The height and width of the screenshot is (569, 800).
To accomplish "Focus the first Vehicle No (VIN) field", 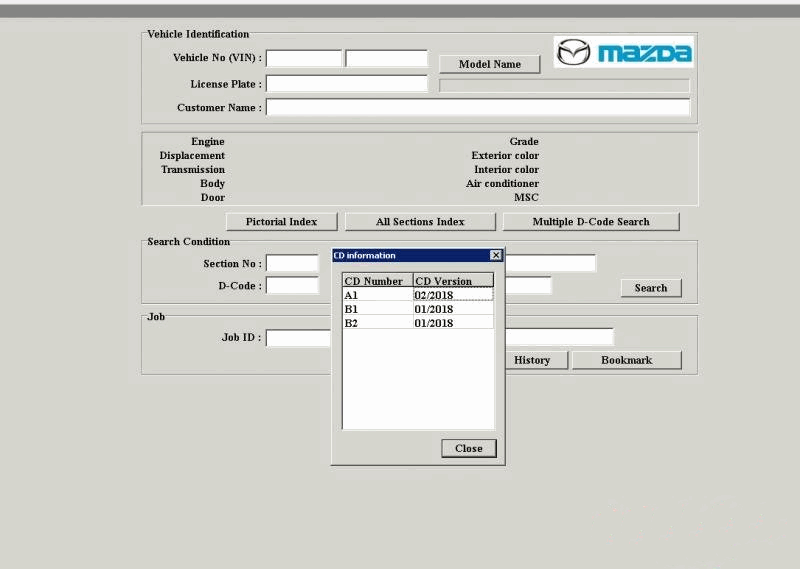I will point(304,59).
